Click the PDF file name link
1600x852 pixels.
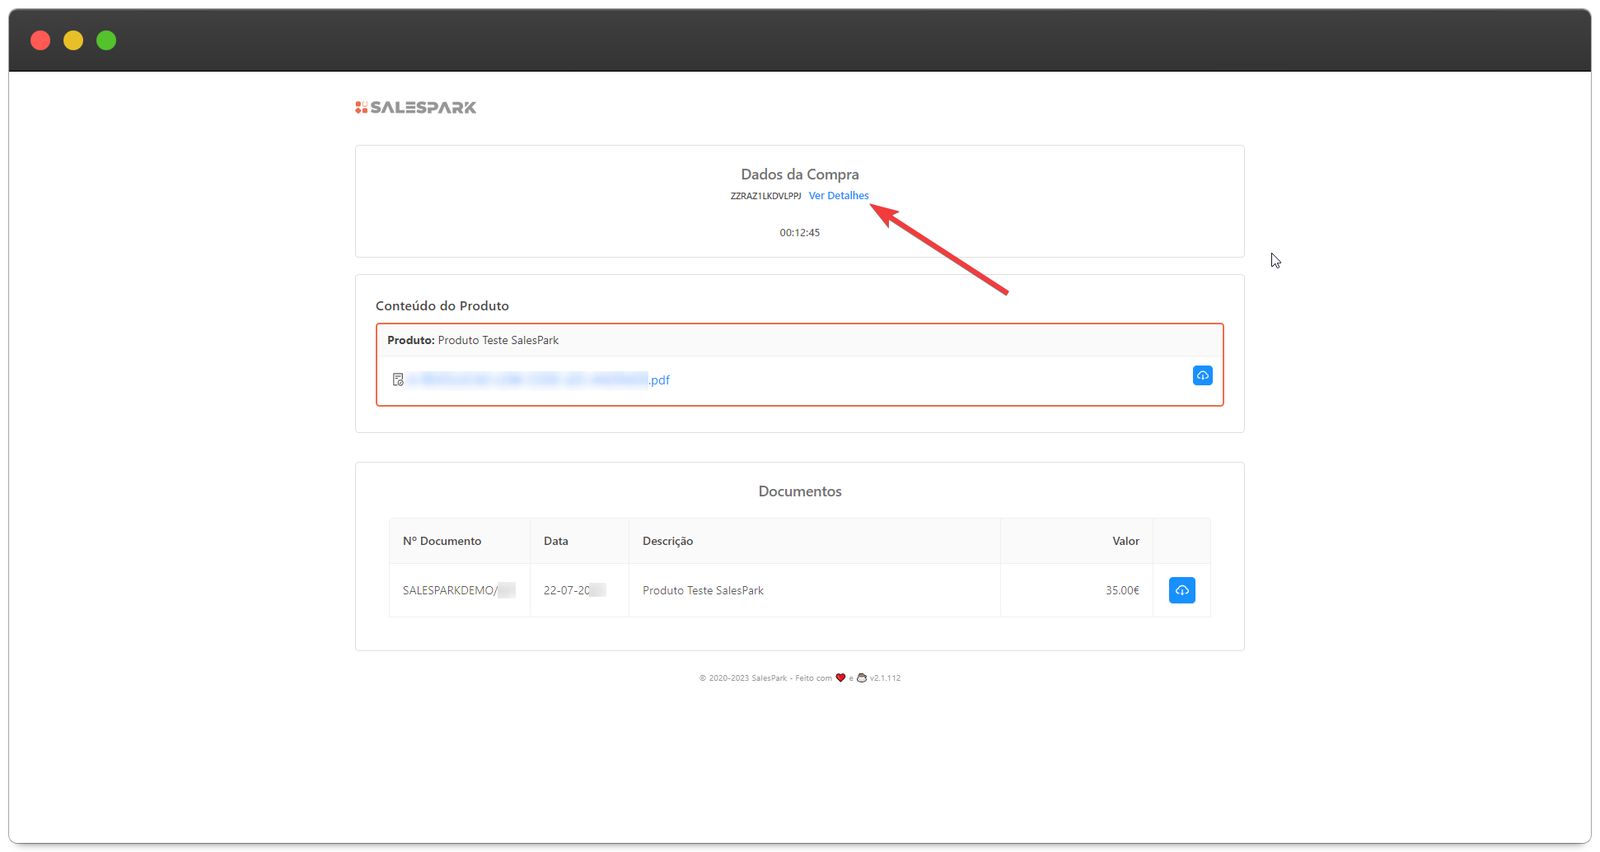point(540,380)
